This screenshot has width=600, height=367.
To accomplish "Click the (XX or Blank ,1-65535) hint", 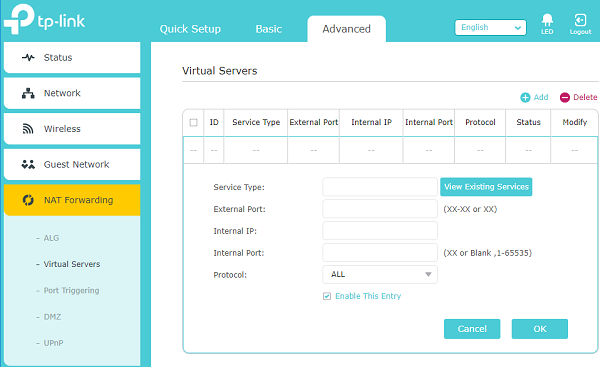I will click(x=488, y=253).
